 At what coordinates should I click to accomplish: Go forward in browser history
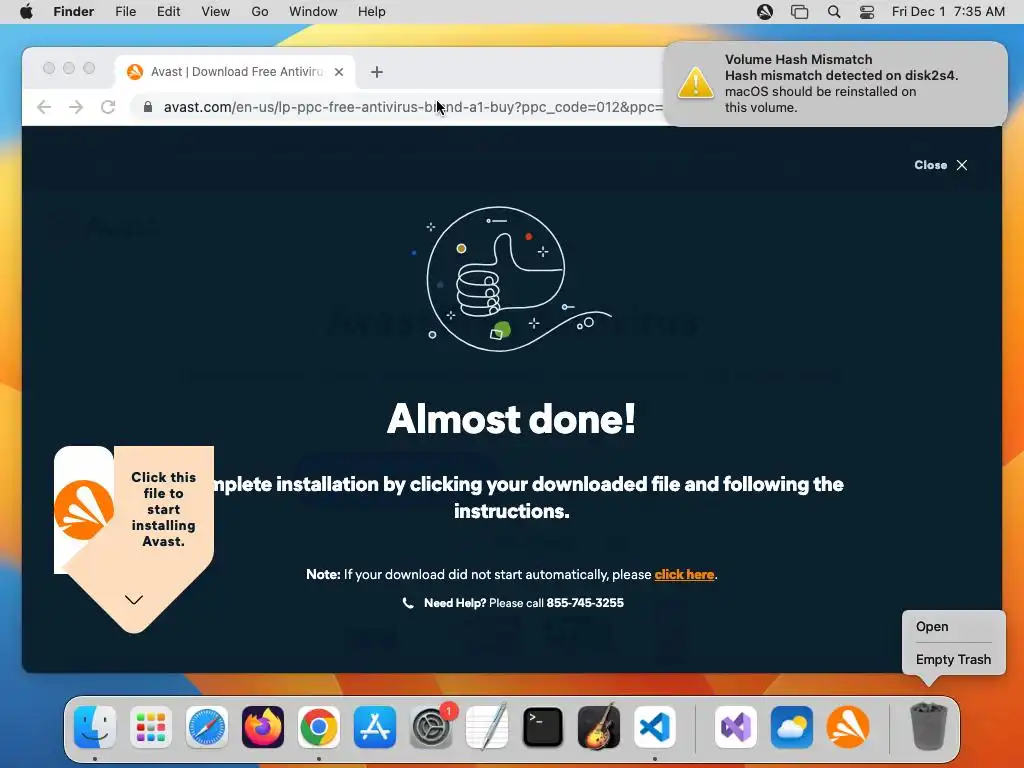[x=76, y=107]
